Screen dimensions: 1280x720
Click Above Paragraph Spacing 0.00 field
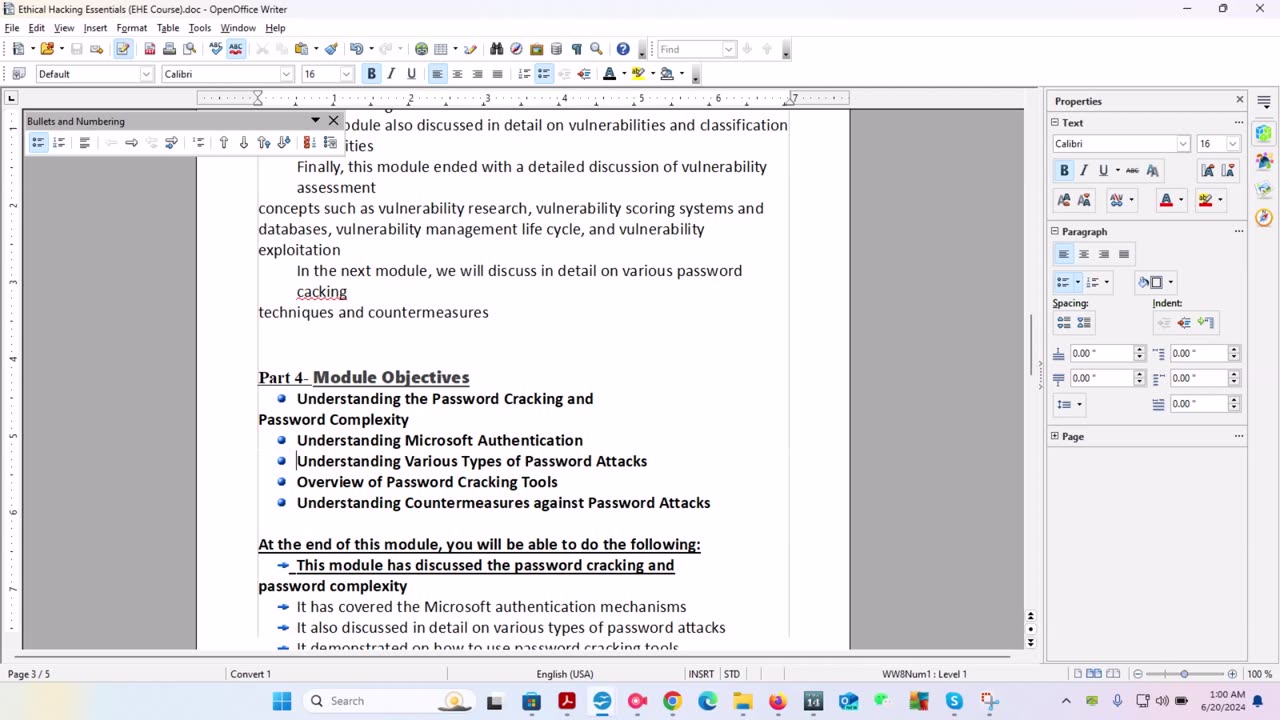(1101, 353)
